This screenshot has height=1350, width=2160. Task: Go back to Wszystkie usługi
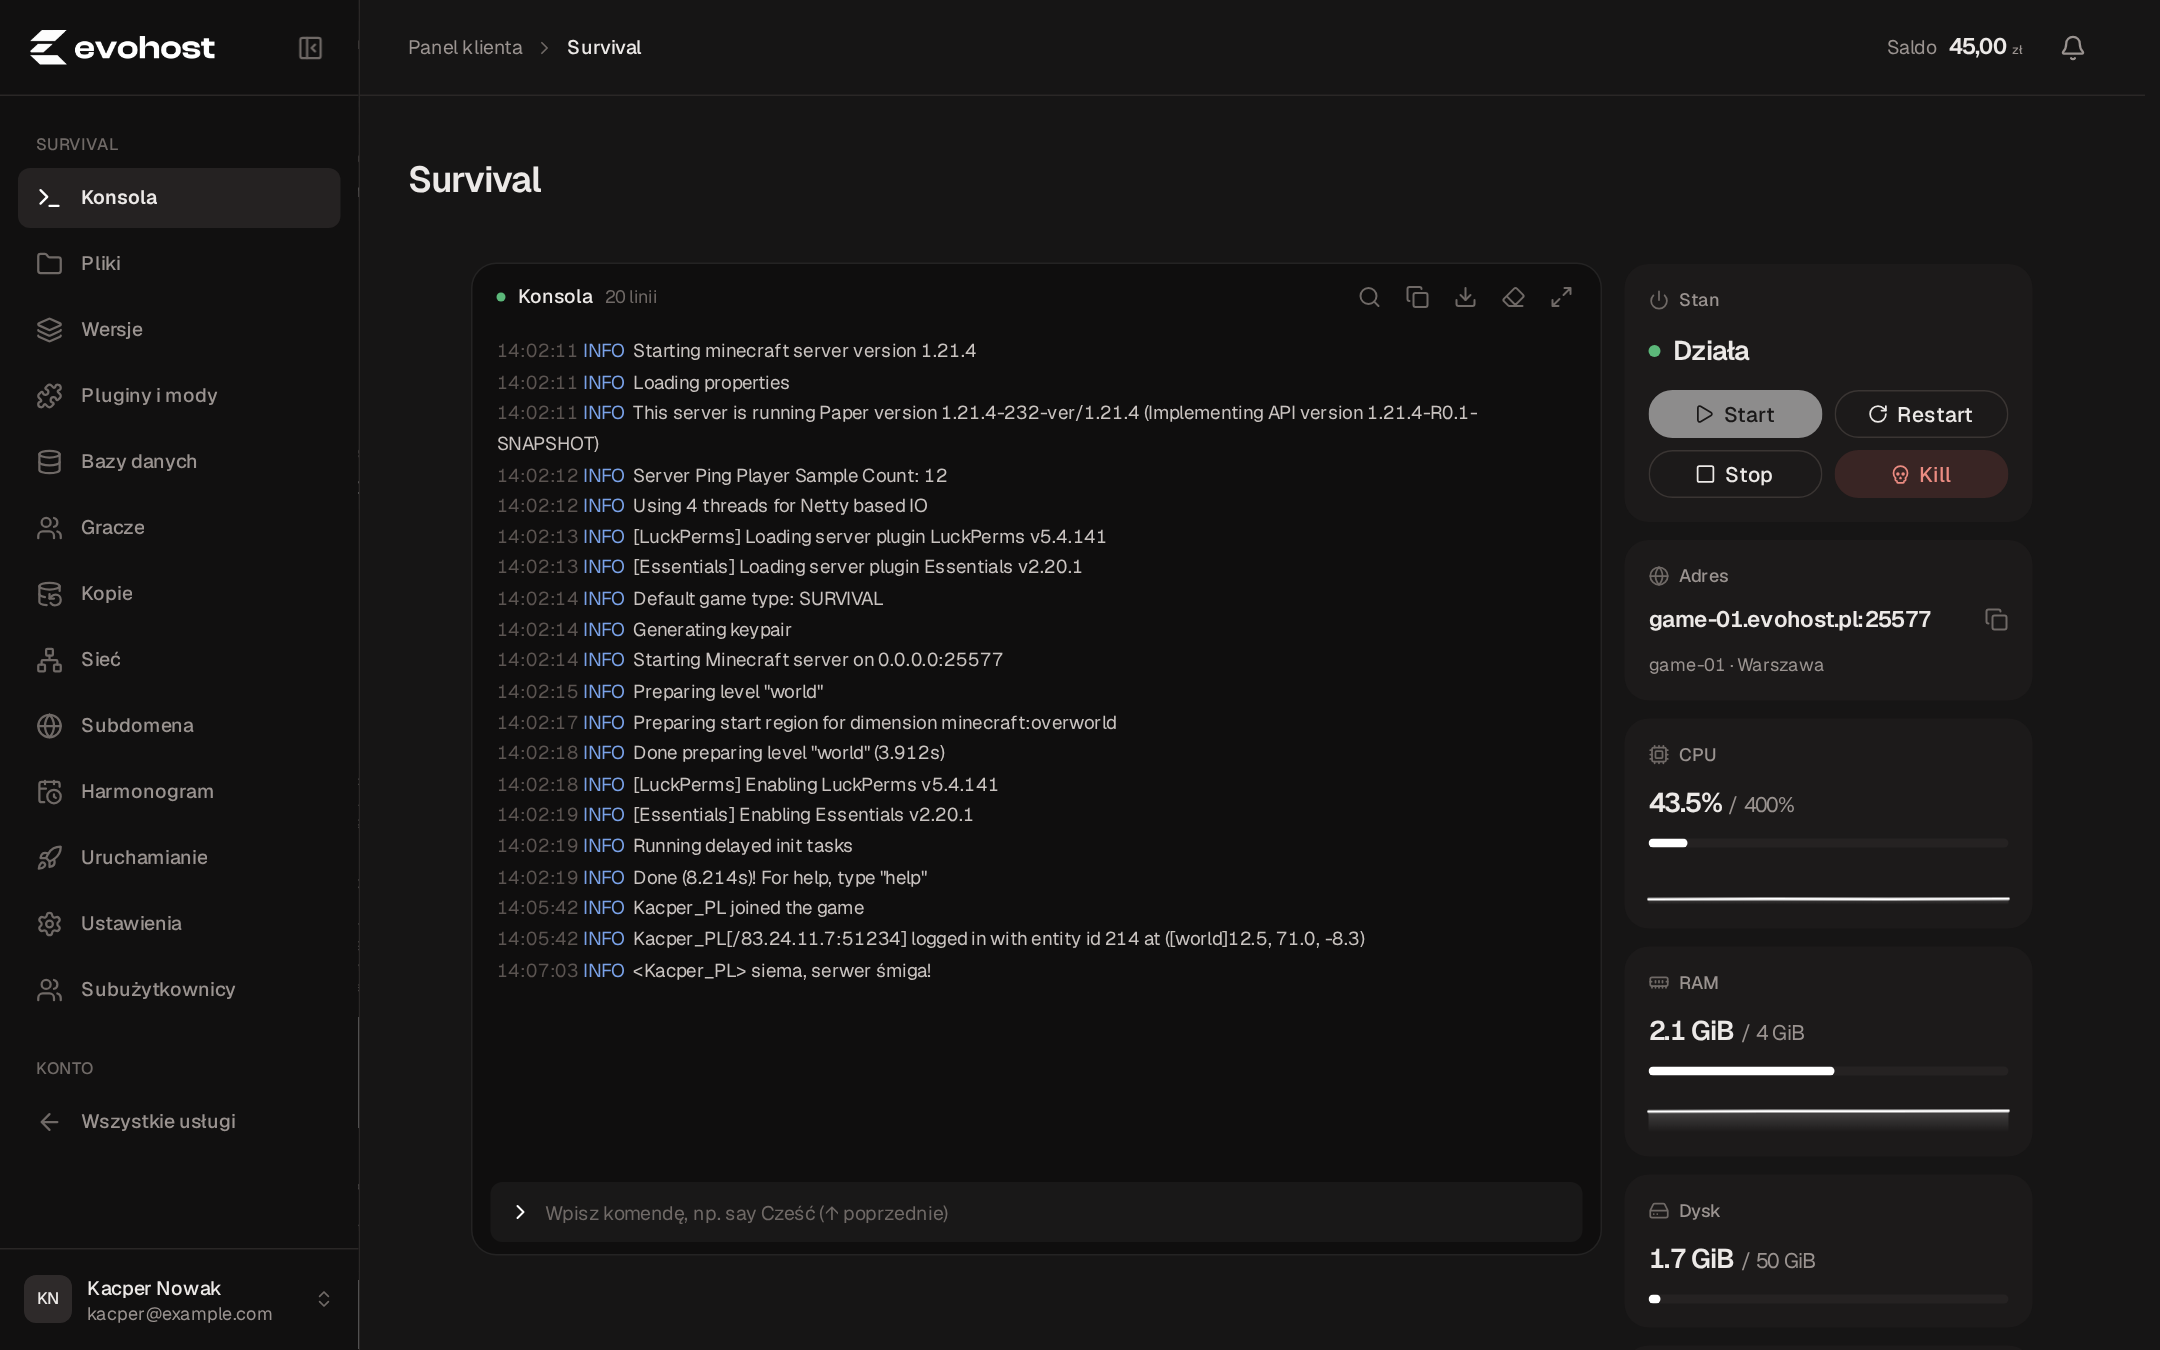click(x=179, y=1122)
